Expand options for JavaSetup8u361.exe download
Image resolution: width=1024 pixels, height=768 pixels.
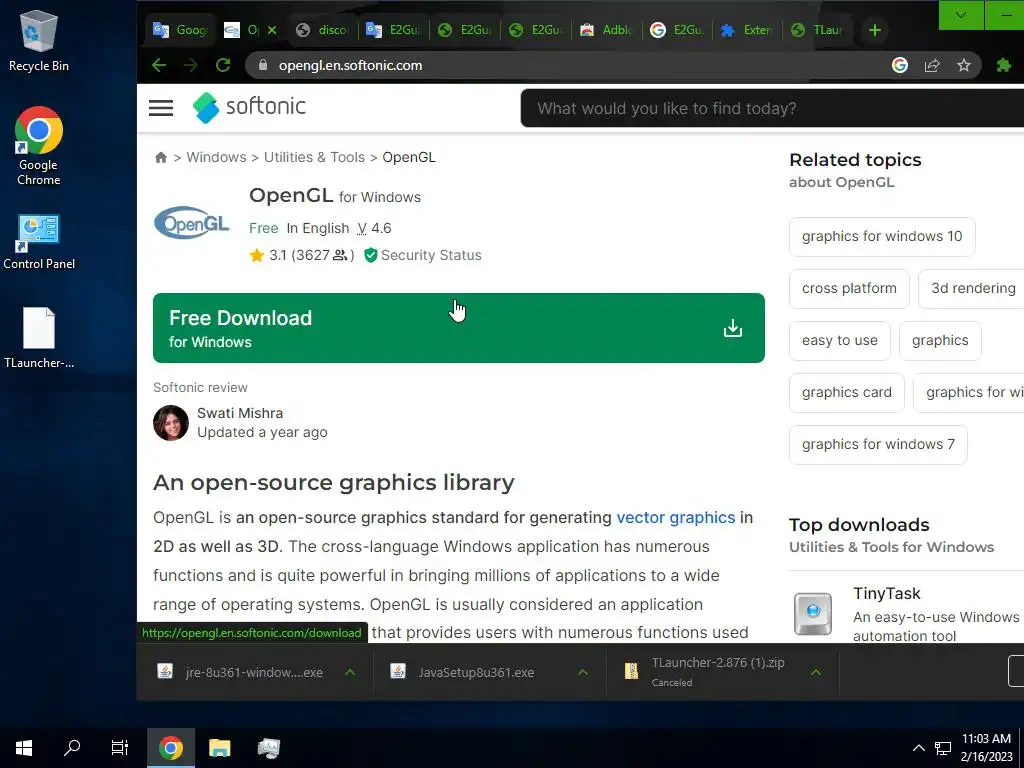[583, 672]
